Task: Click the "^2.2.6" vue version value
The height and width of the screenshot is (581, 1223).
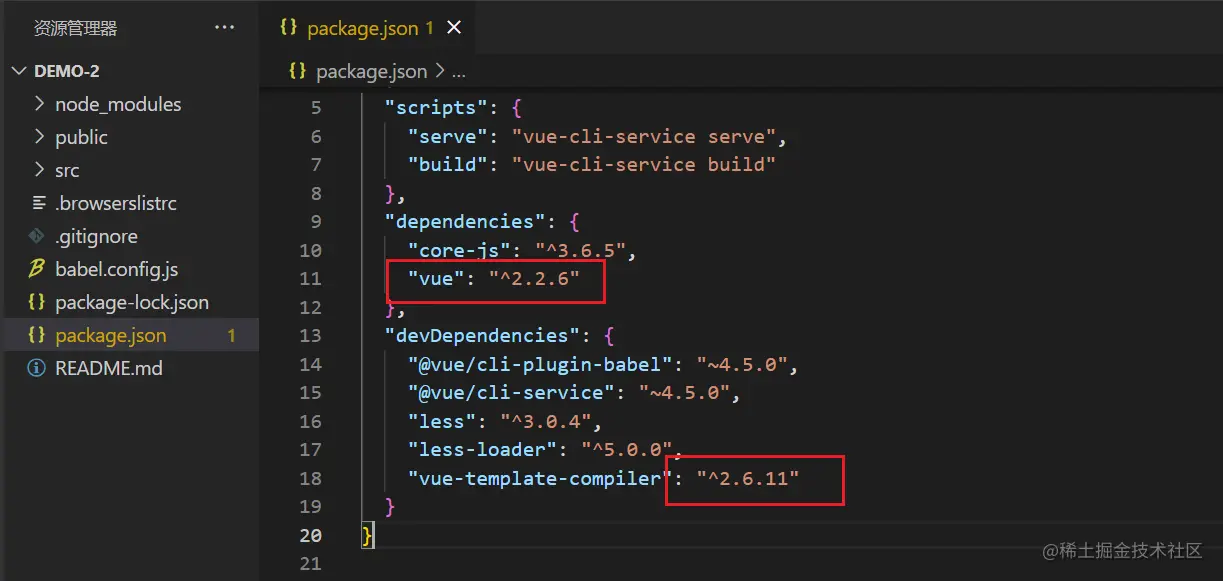Action: pos(534,278)
